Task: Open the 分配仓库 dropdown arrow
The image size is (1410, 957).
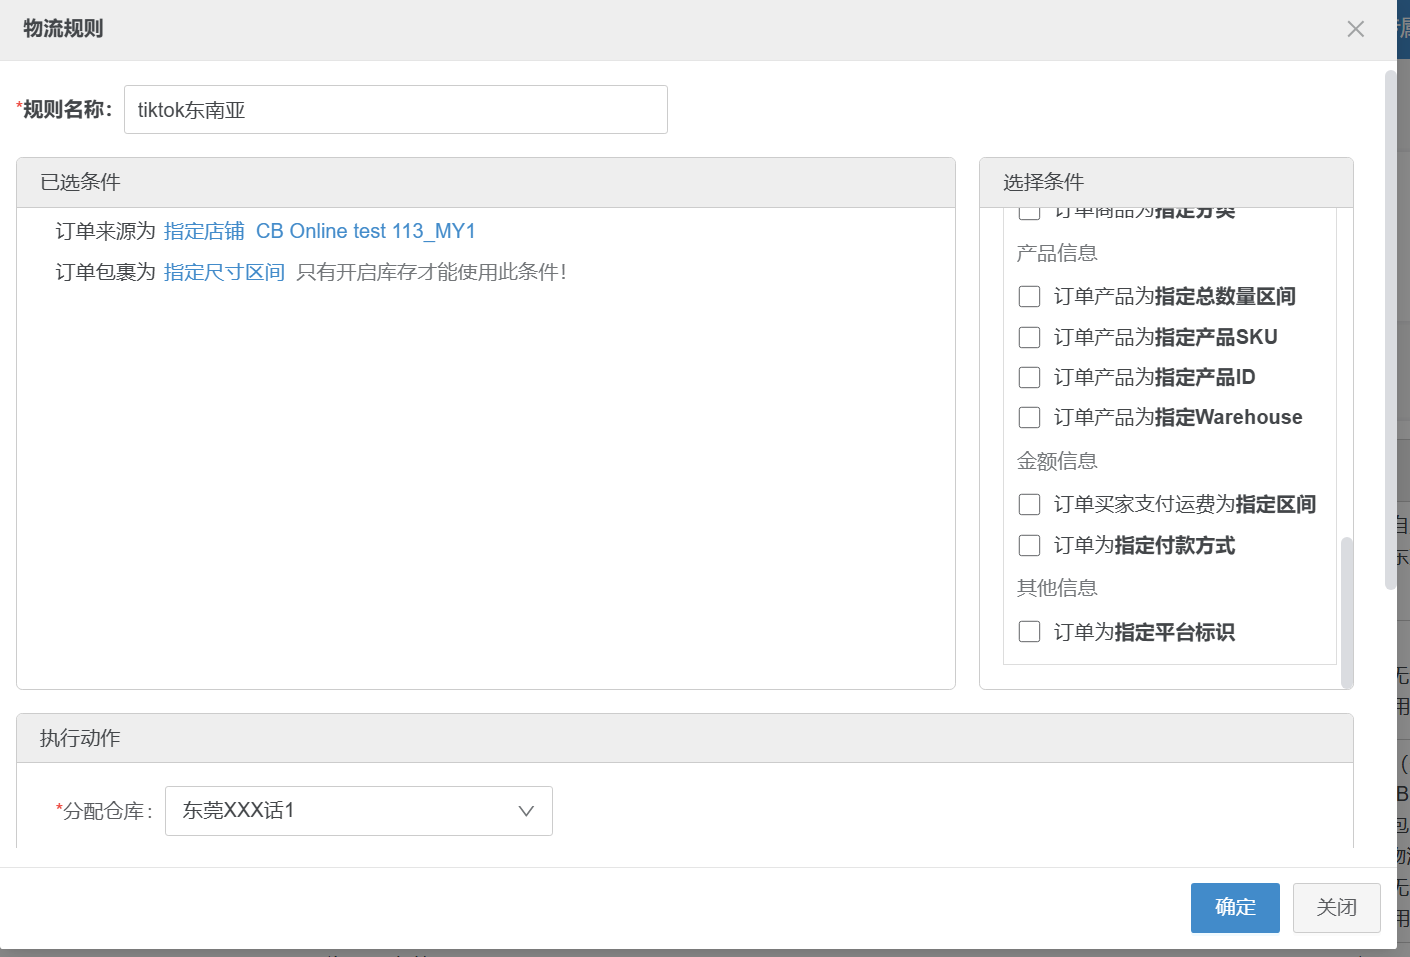Action: click(x=526, y=811)
